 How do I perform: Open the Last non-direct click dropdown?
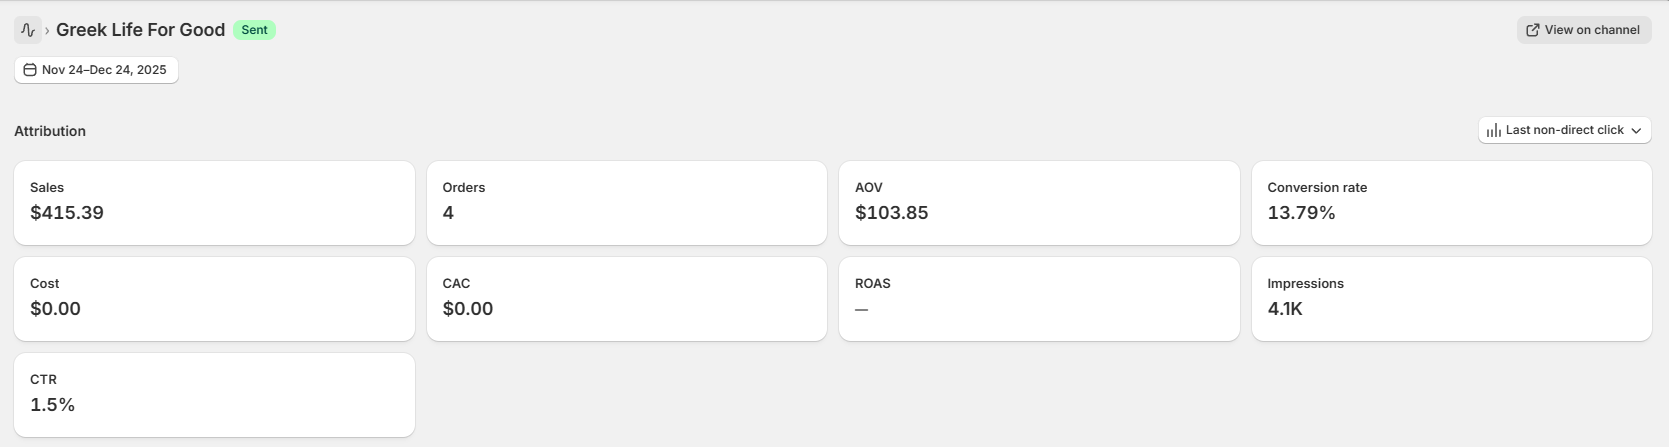click(x=1564, y=130)
